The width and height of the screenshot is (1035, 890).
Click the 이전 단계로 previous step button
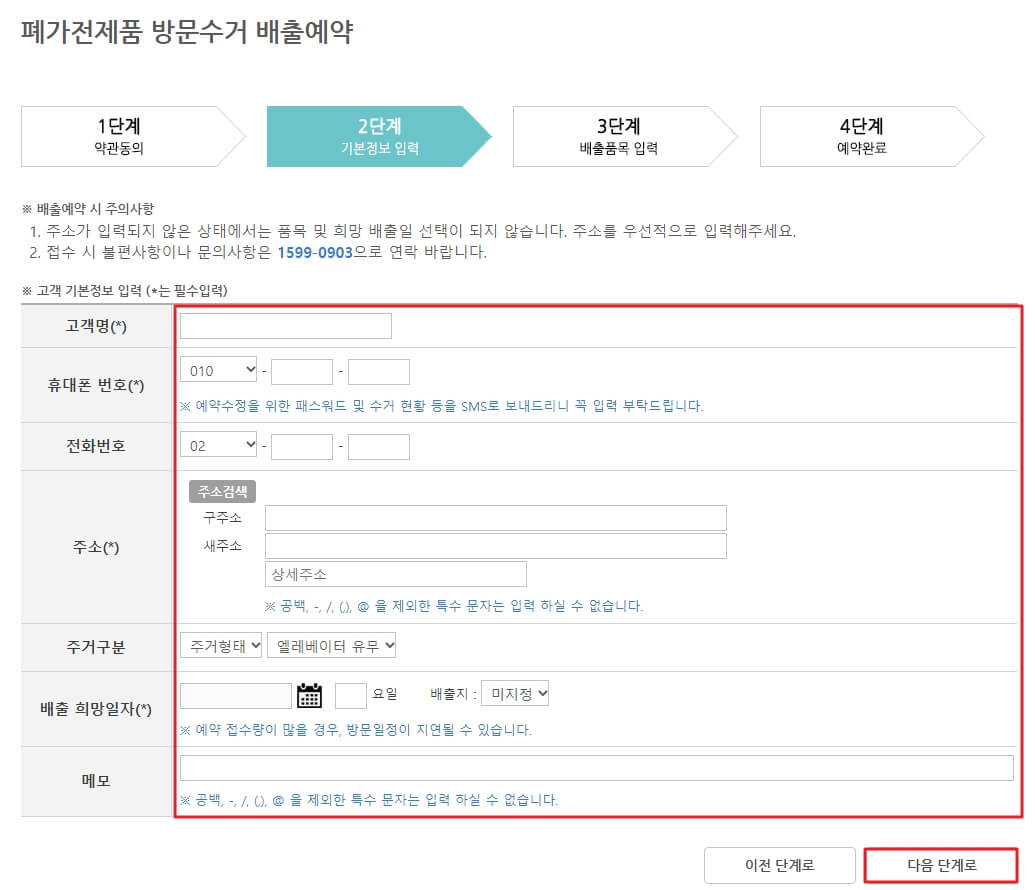click(x=780, y=866)
